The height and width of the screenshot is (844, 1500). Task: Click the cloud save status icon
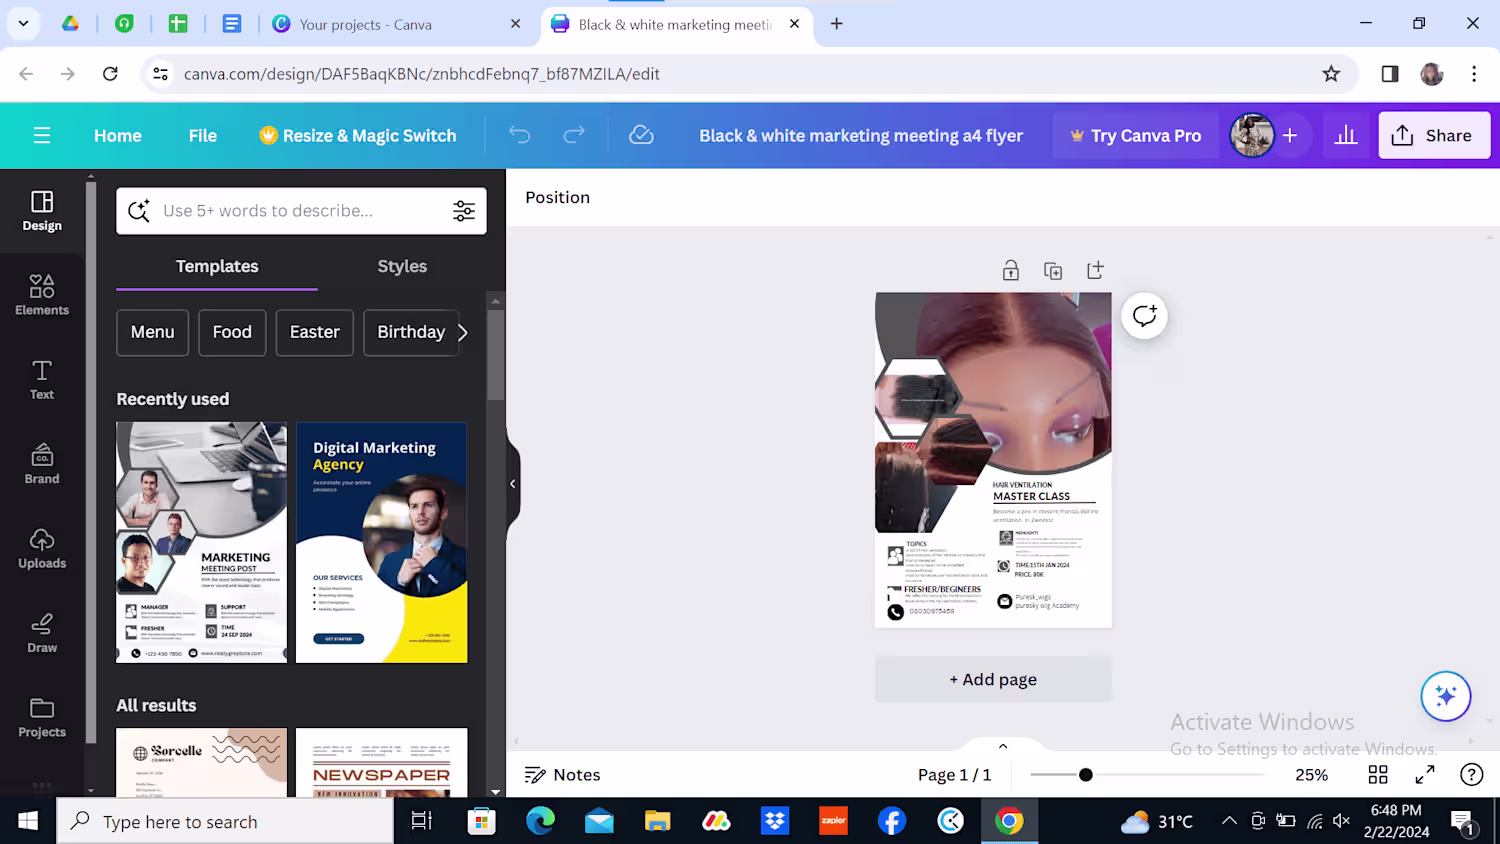pos(641,135)
